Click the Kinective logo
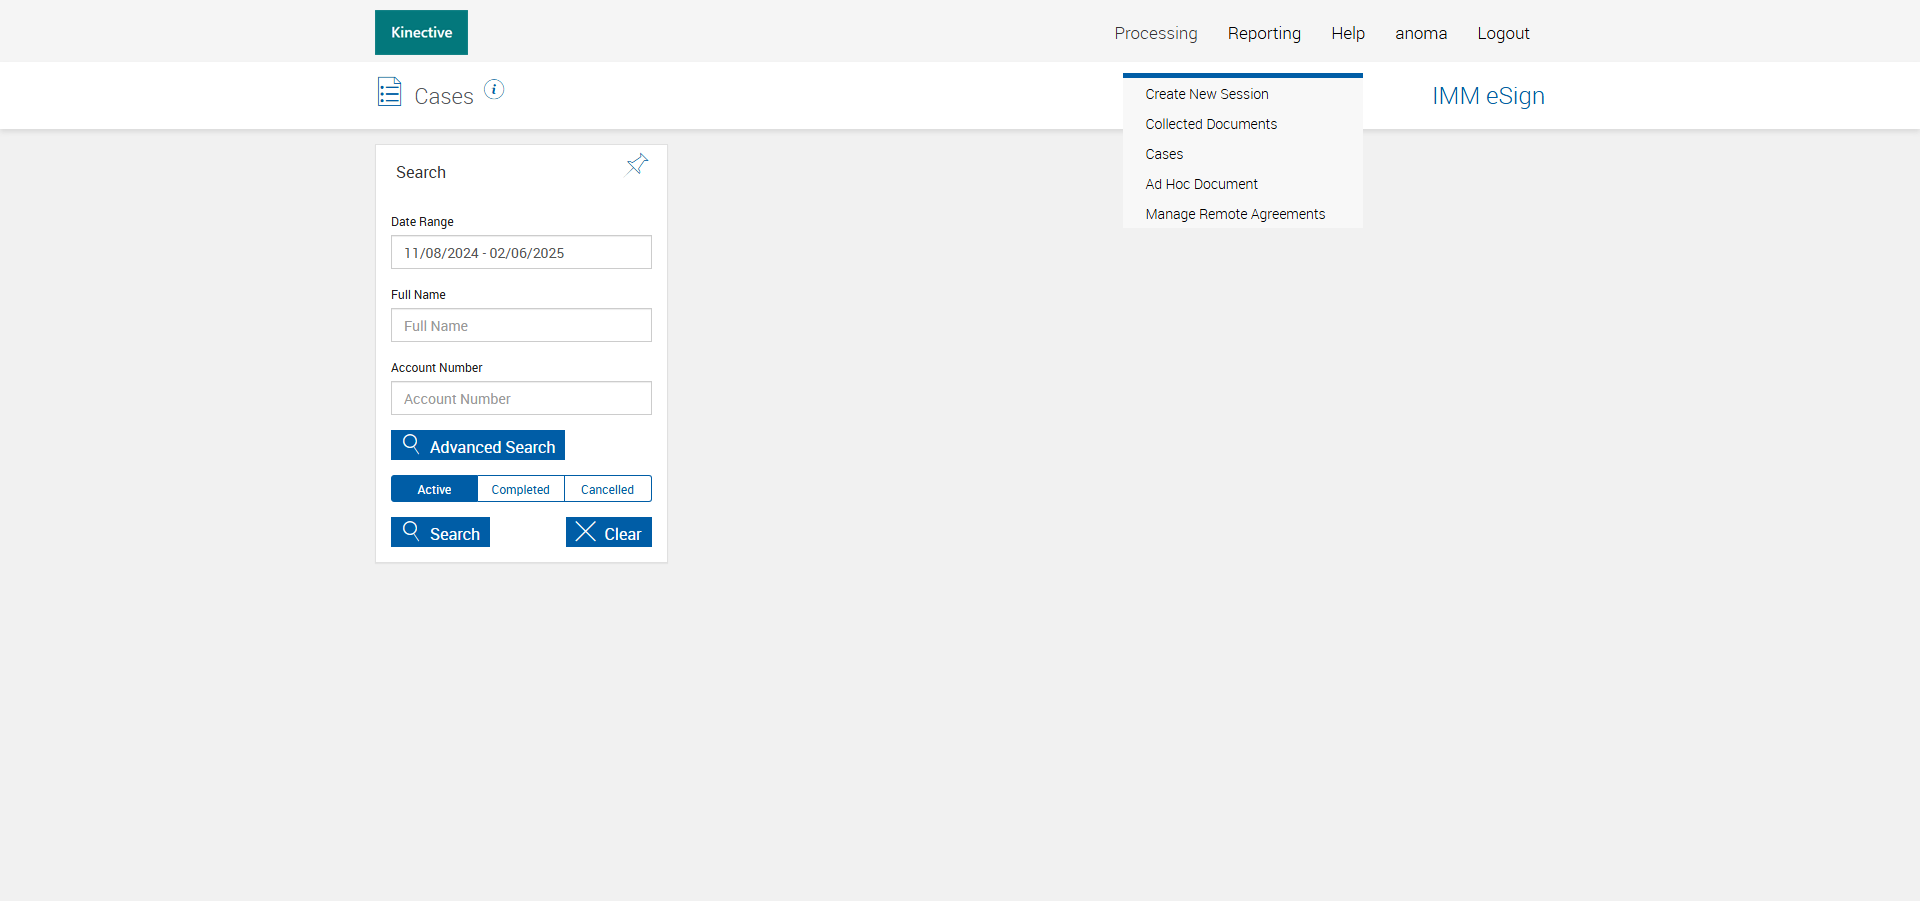Screen dimensions: 1920x901 pyautogui.click(x=421, y=32)
